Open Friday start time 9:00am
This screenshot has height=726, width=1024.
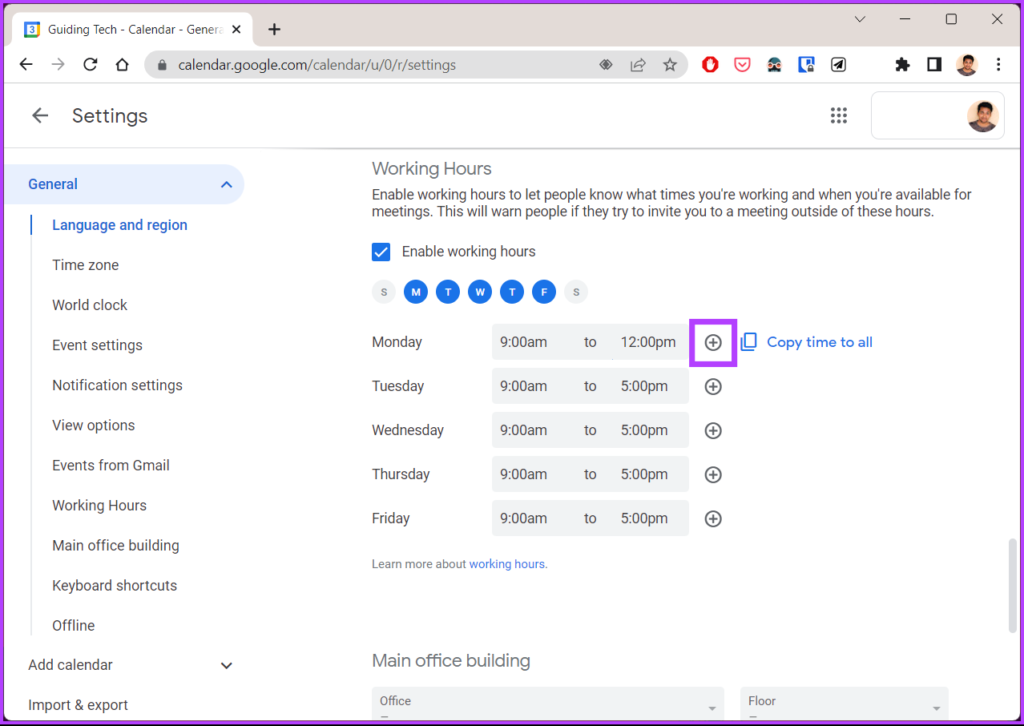pos(524,518)
